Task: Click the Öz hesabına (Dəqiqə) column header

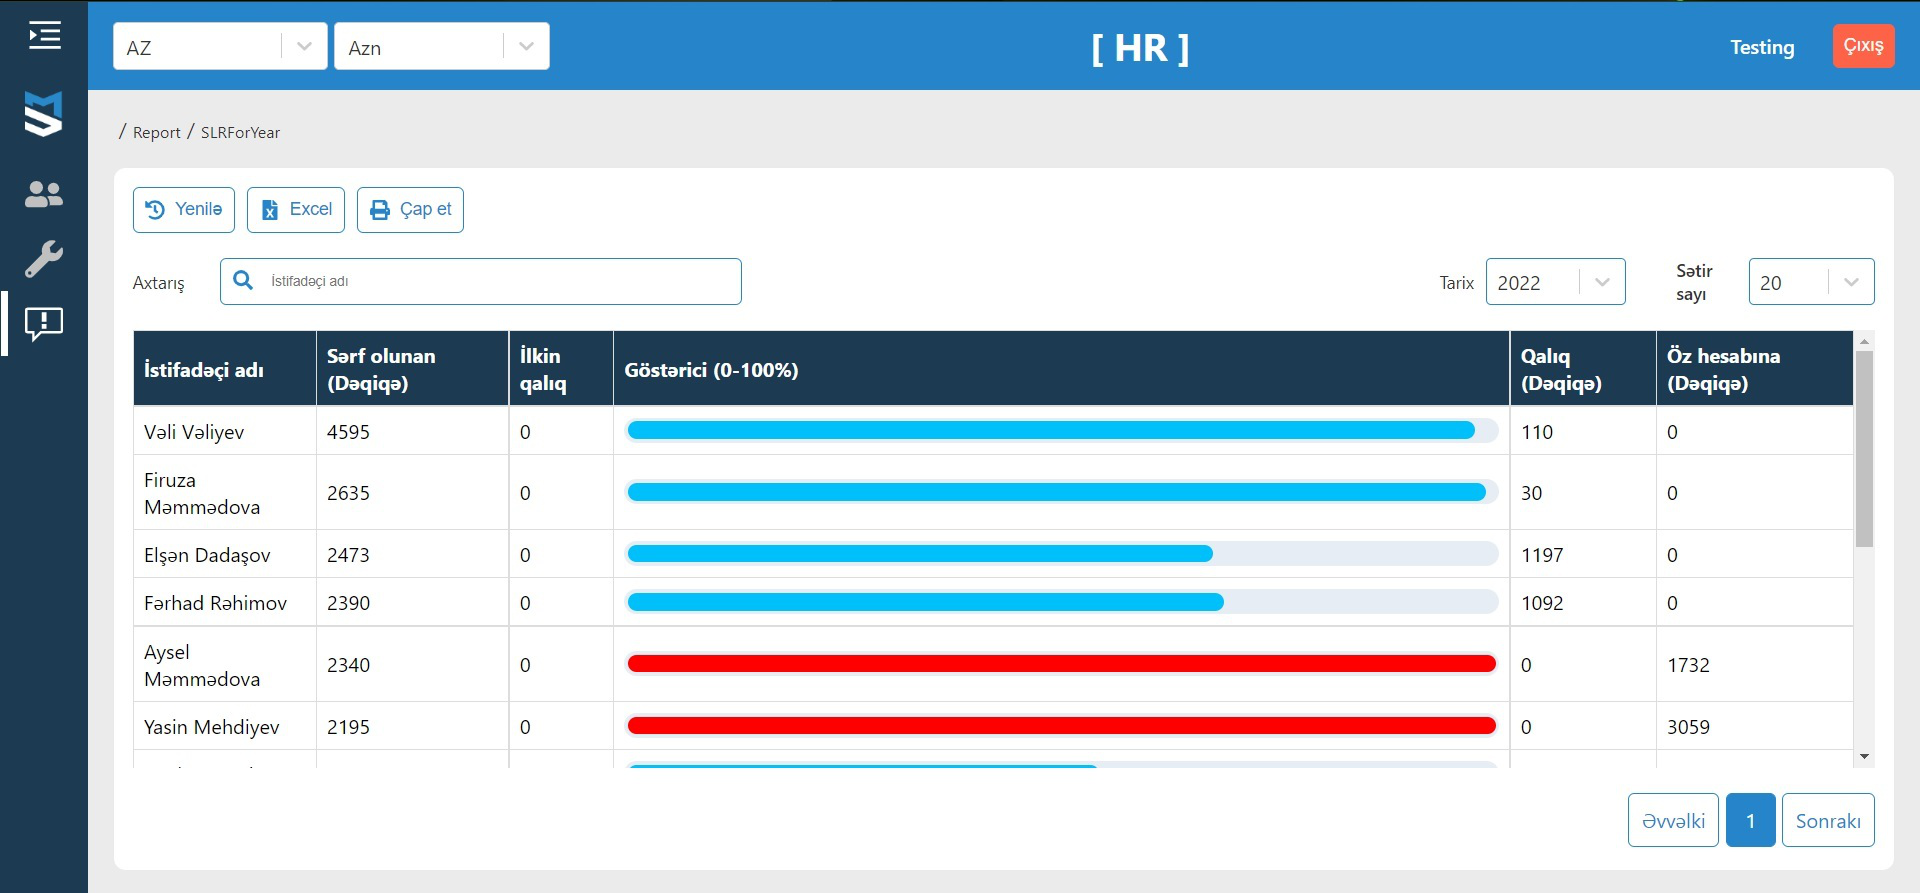Action: pos(1755,369)
